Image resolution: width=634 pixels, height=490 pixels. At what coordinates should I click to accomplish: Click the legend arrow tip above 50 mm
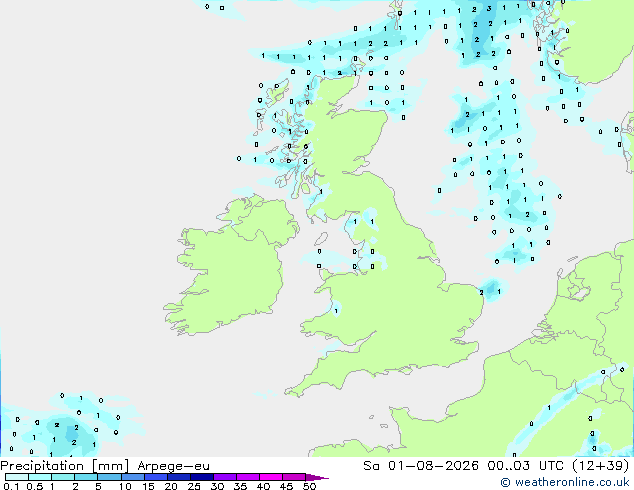(317, 477)
